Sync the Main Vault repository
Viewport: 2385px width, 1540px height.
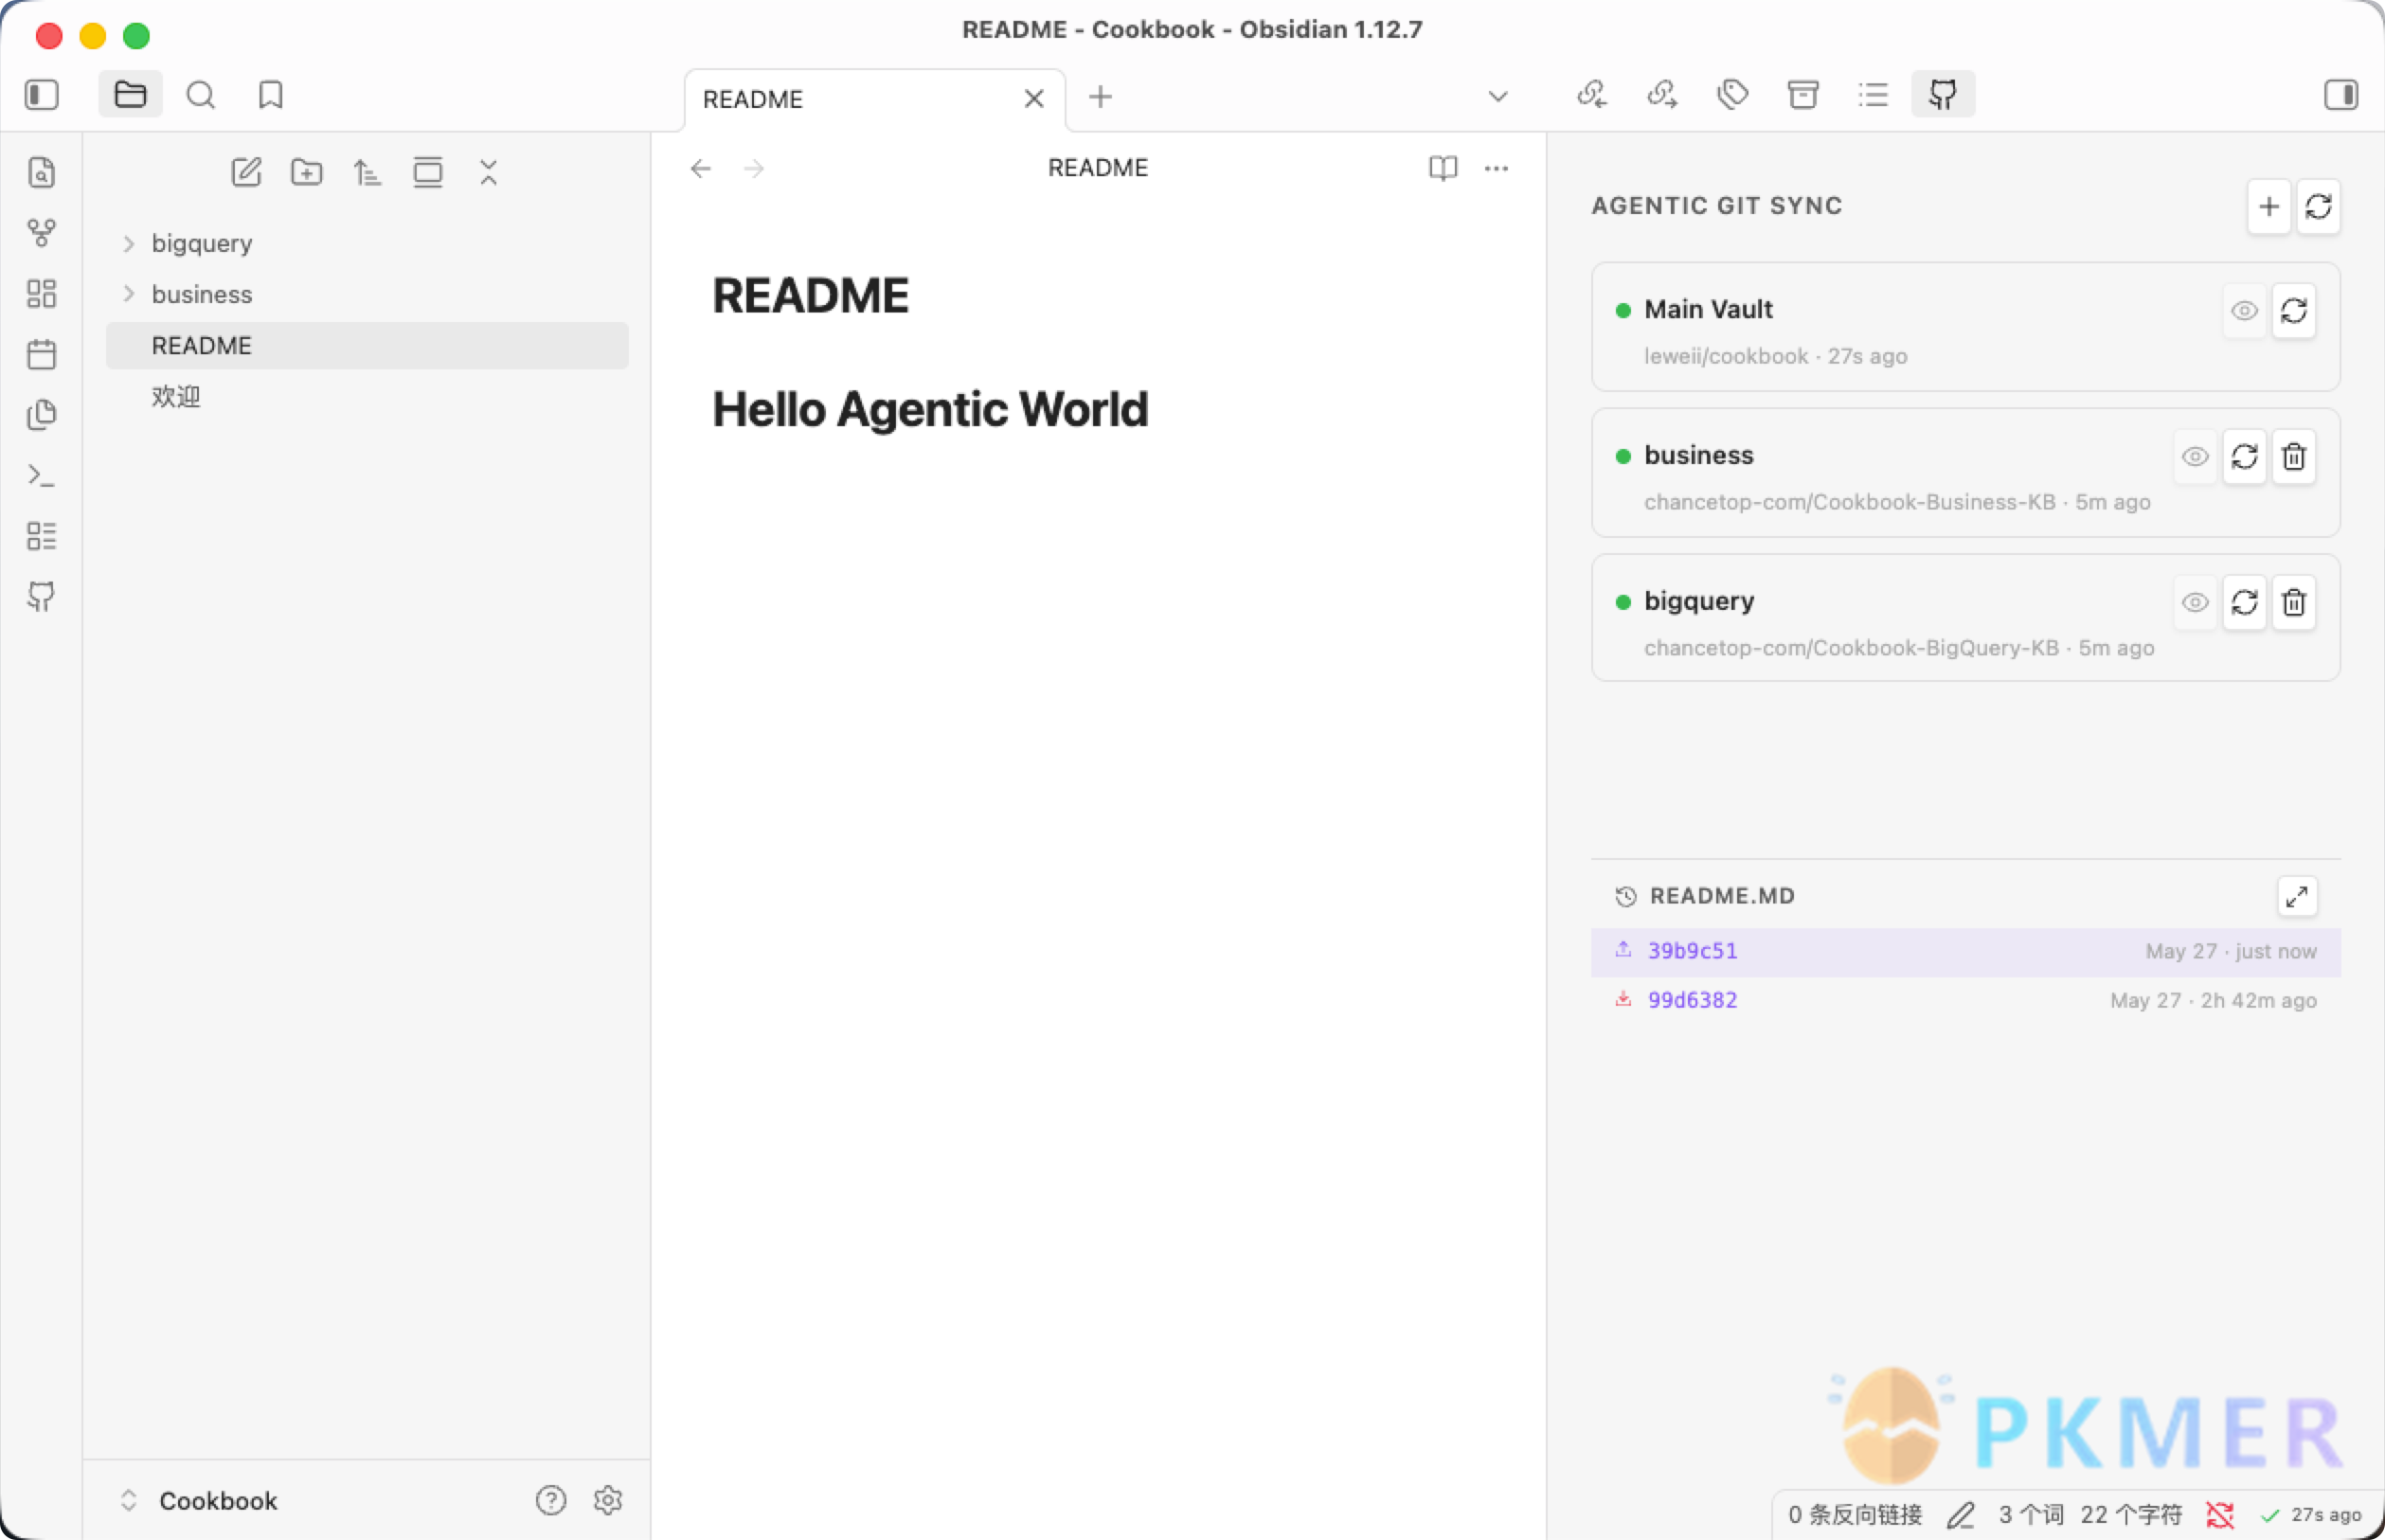2293,311
